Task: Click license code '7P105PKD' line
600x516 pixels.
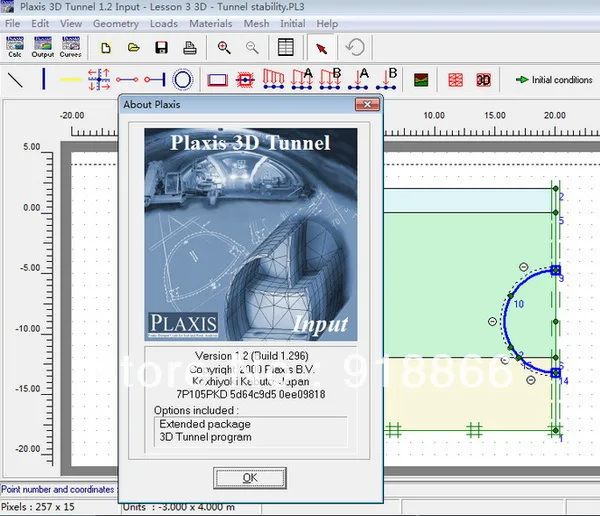Action: click(250, 394)
